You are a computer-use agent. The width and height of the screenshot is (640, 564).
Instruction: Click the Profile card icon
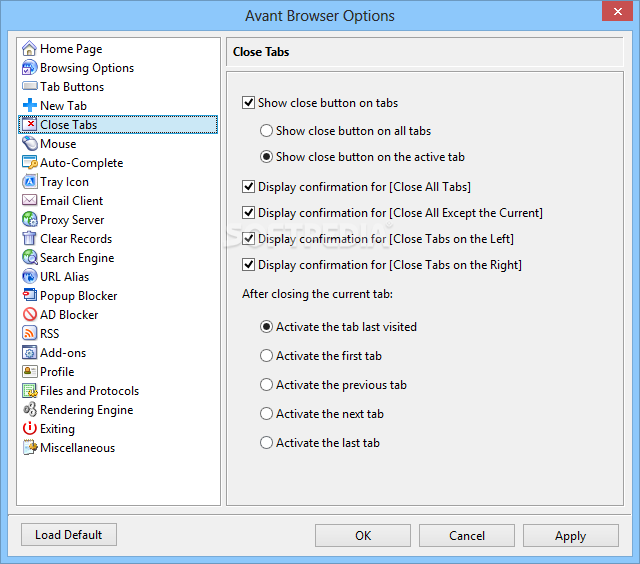click(x=29, y=371)
